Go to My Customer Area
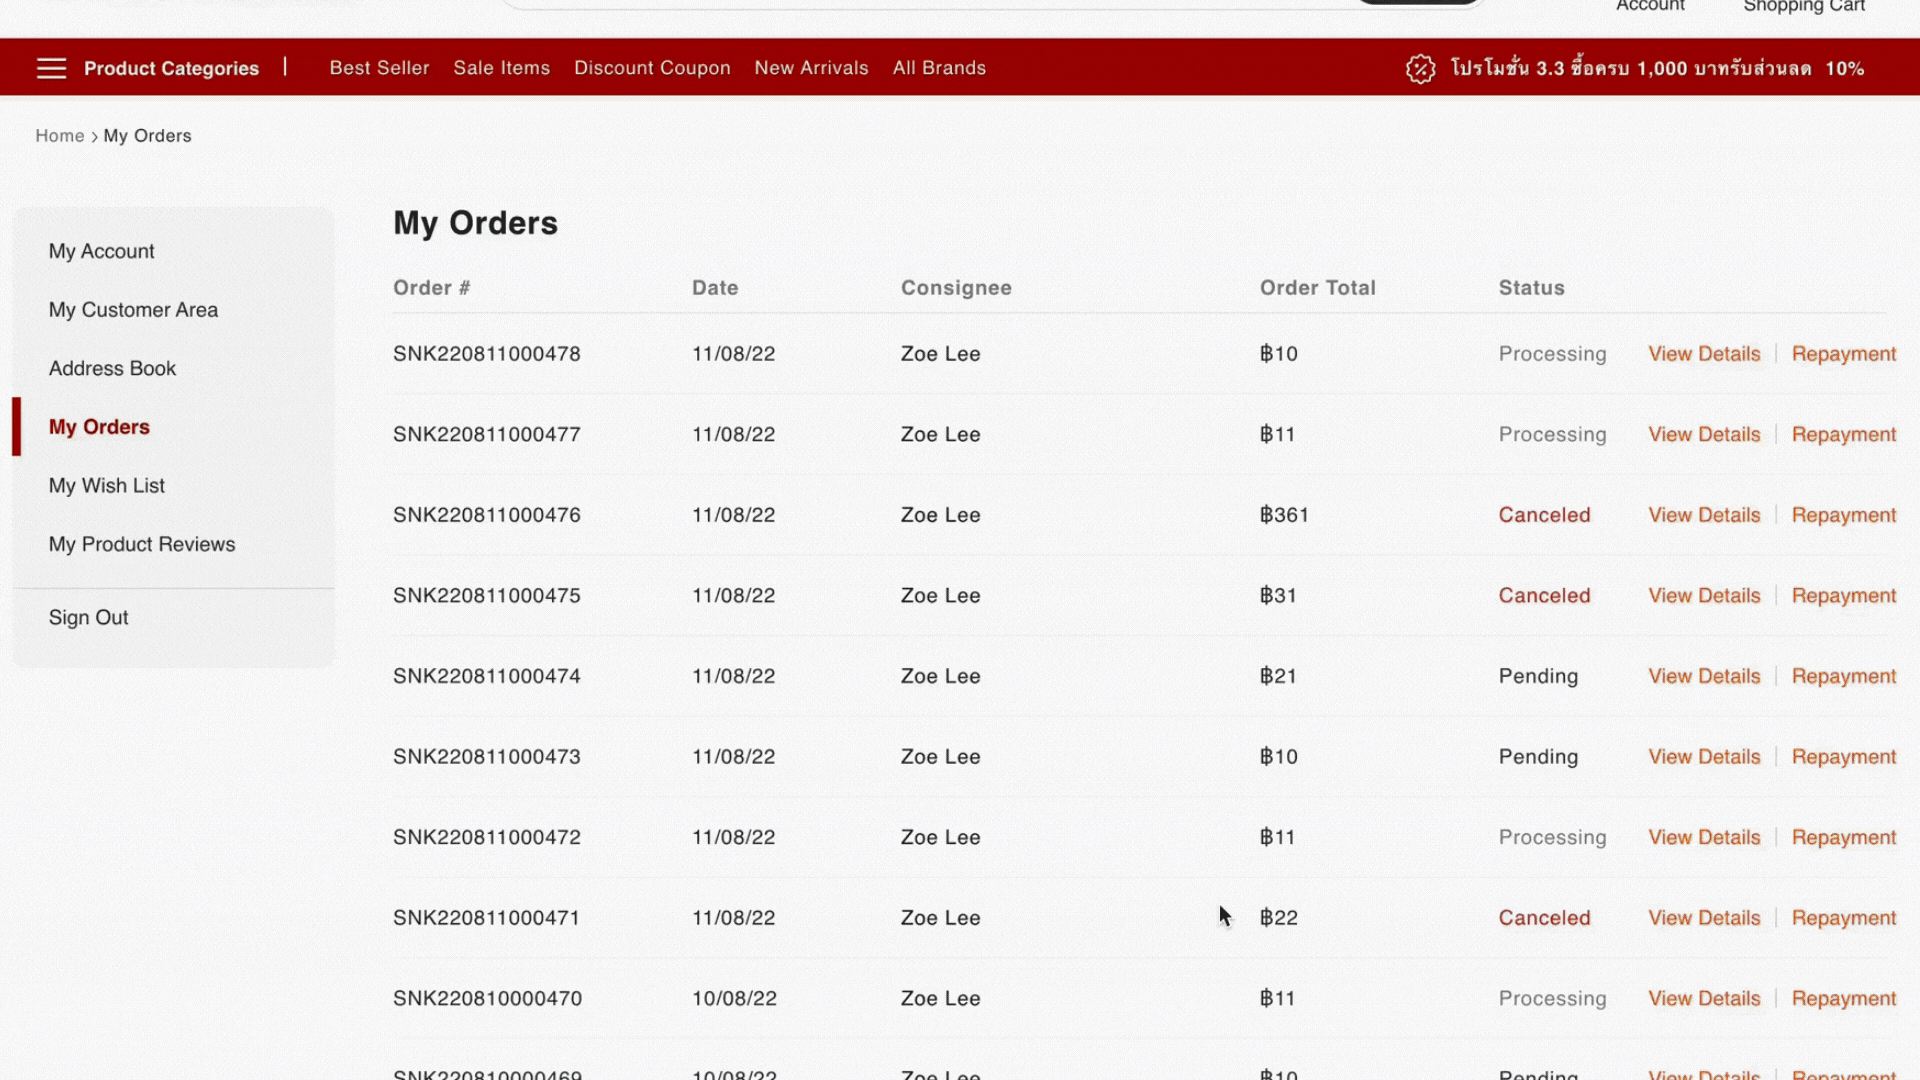The height and width of the screenshot is (1080, 1920). point(133,310)
